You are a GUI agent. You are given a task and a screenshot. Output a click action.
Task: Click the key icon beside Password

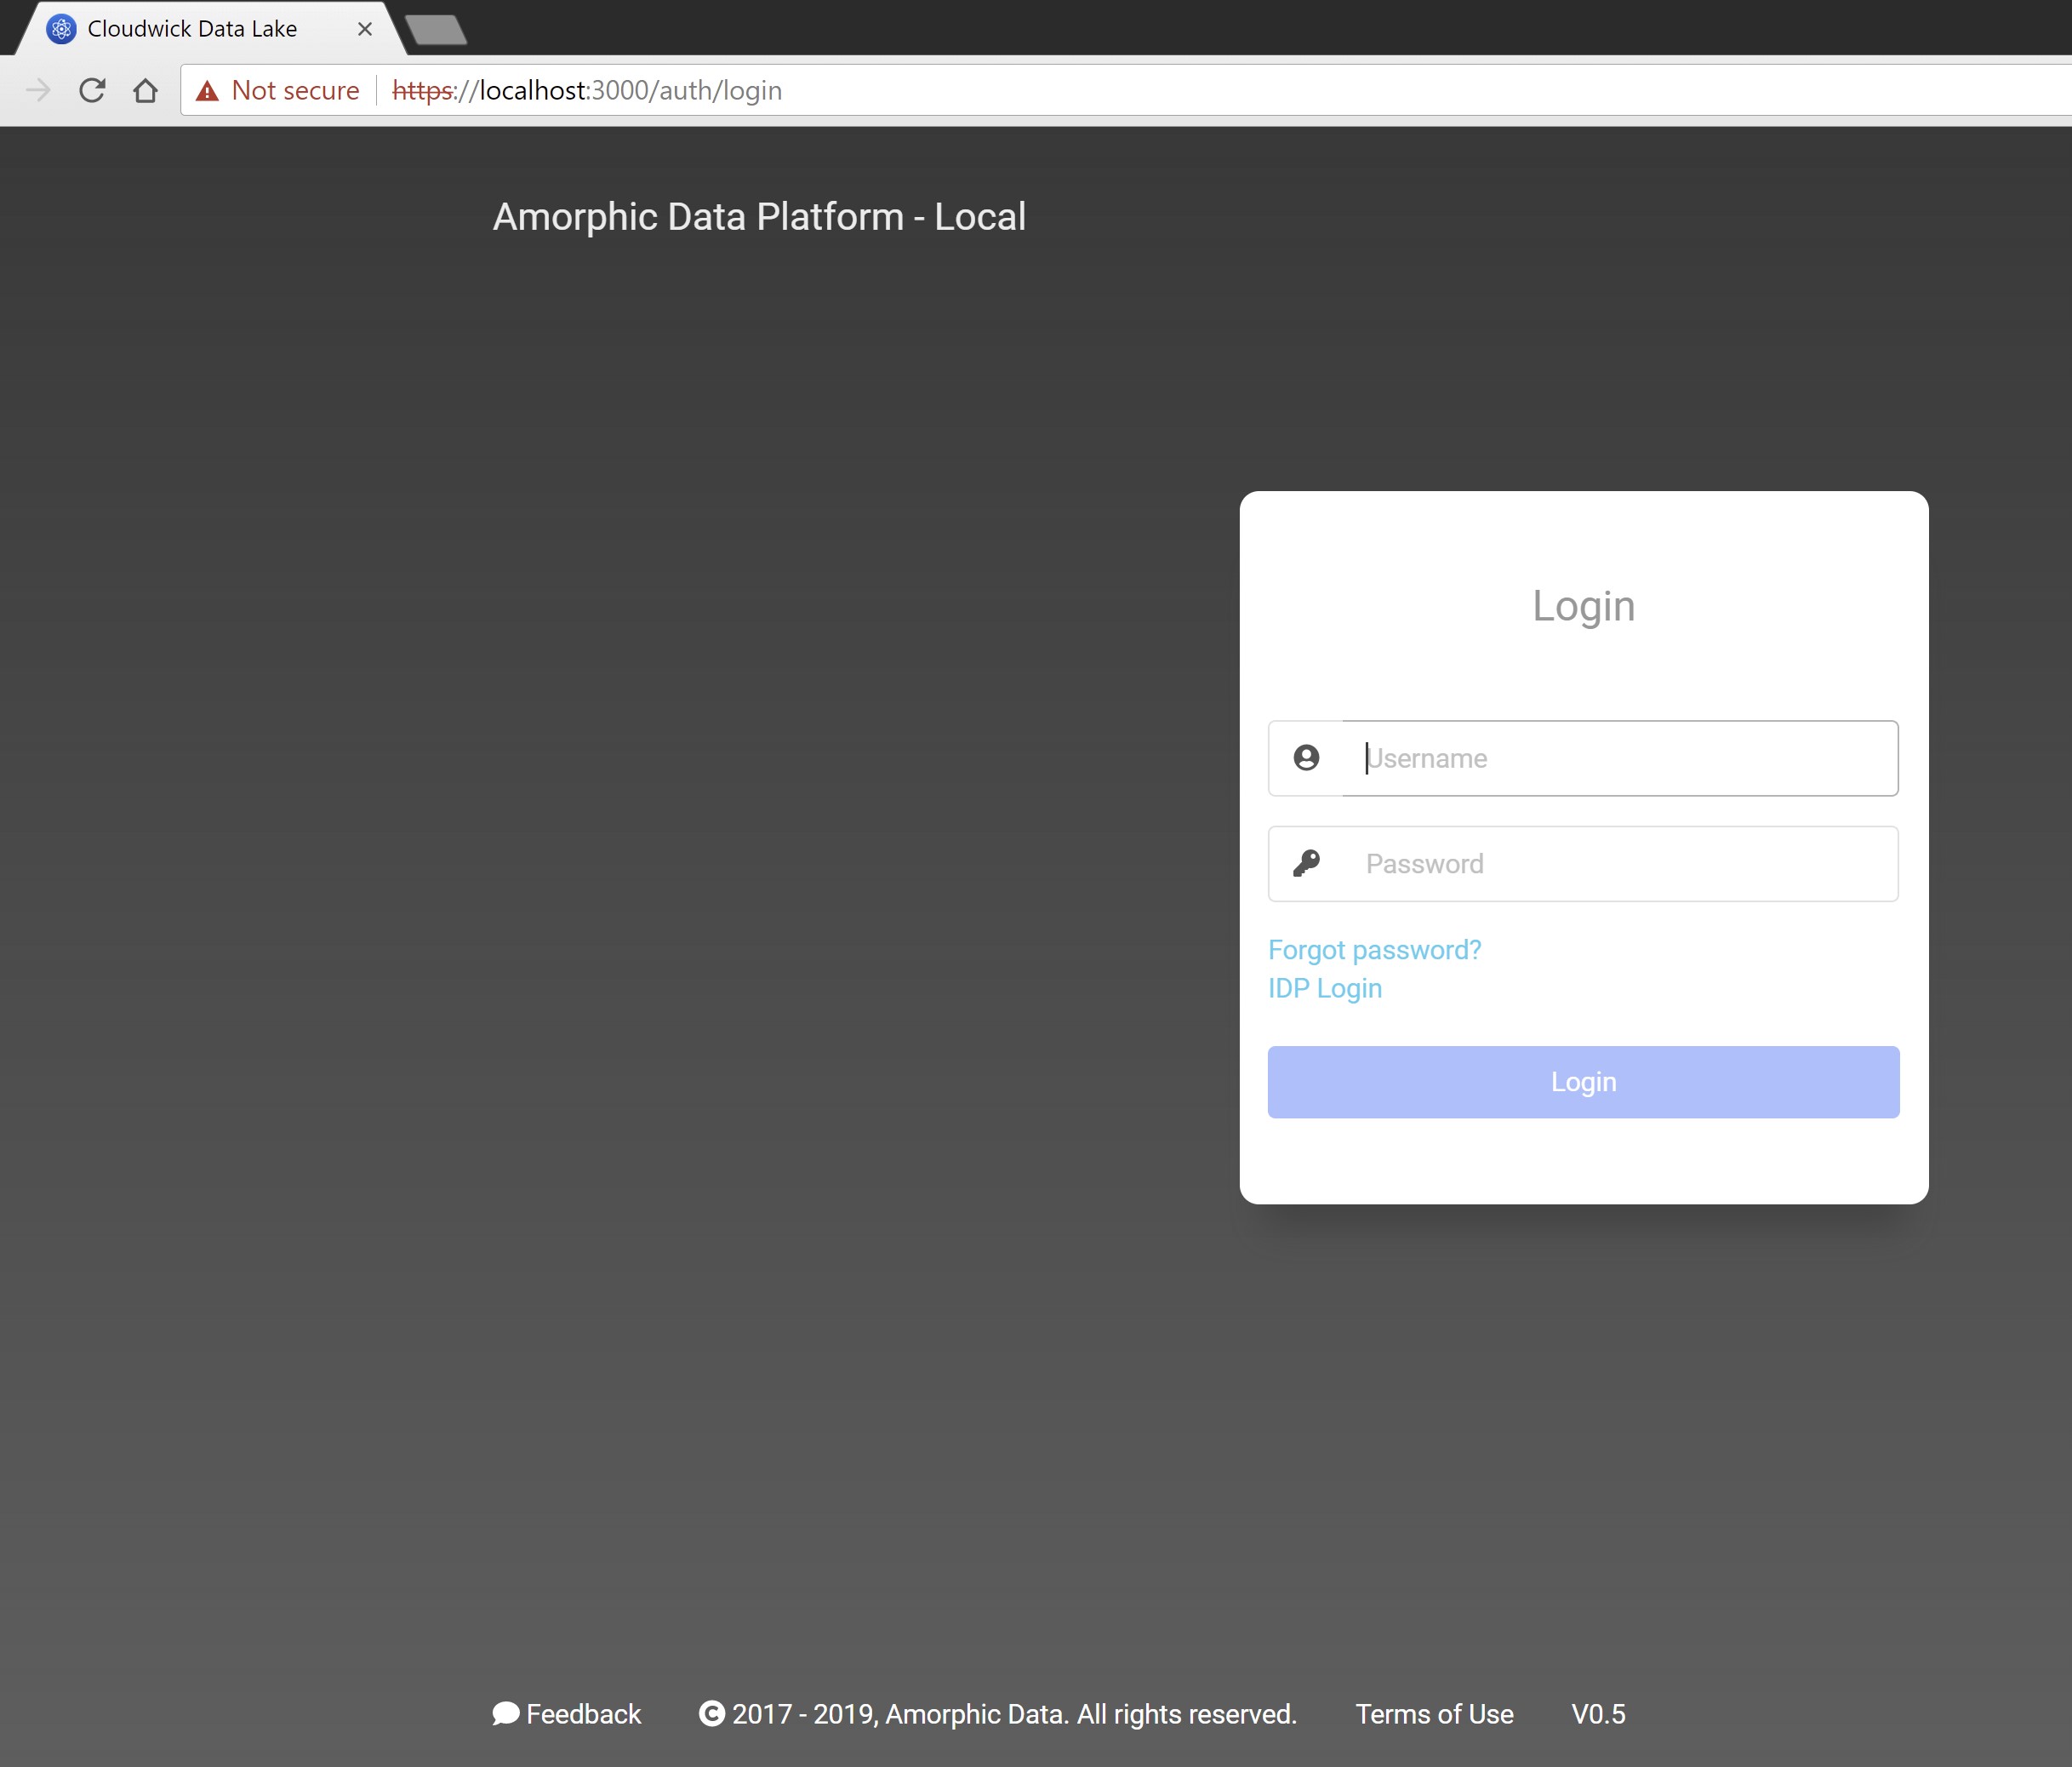(x=1306, y=863)
